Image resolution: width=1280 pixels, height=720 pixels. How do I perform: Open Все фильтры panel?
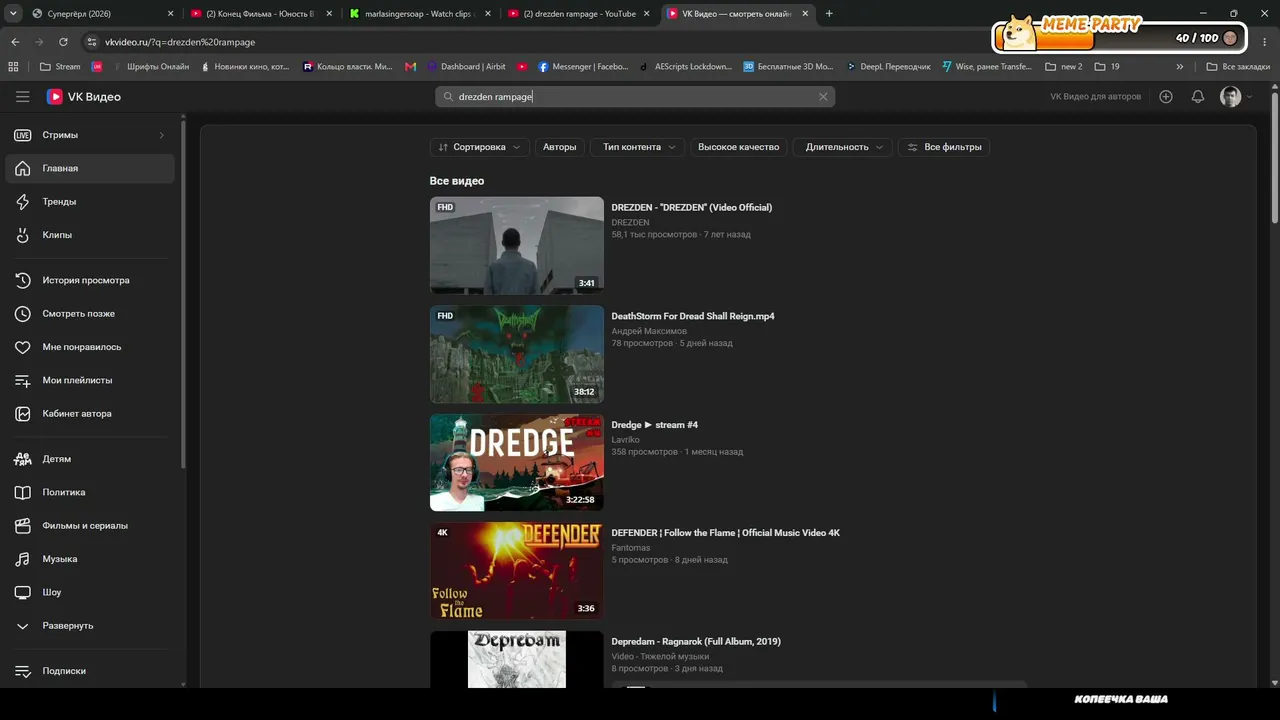[x=944, y=147]
